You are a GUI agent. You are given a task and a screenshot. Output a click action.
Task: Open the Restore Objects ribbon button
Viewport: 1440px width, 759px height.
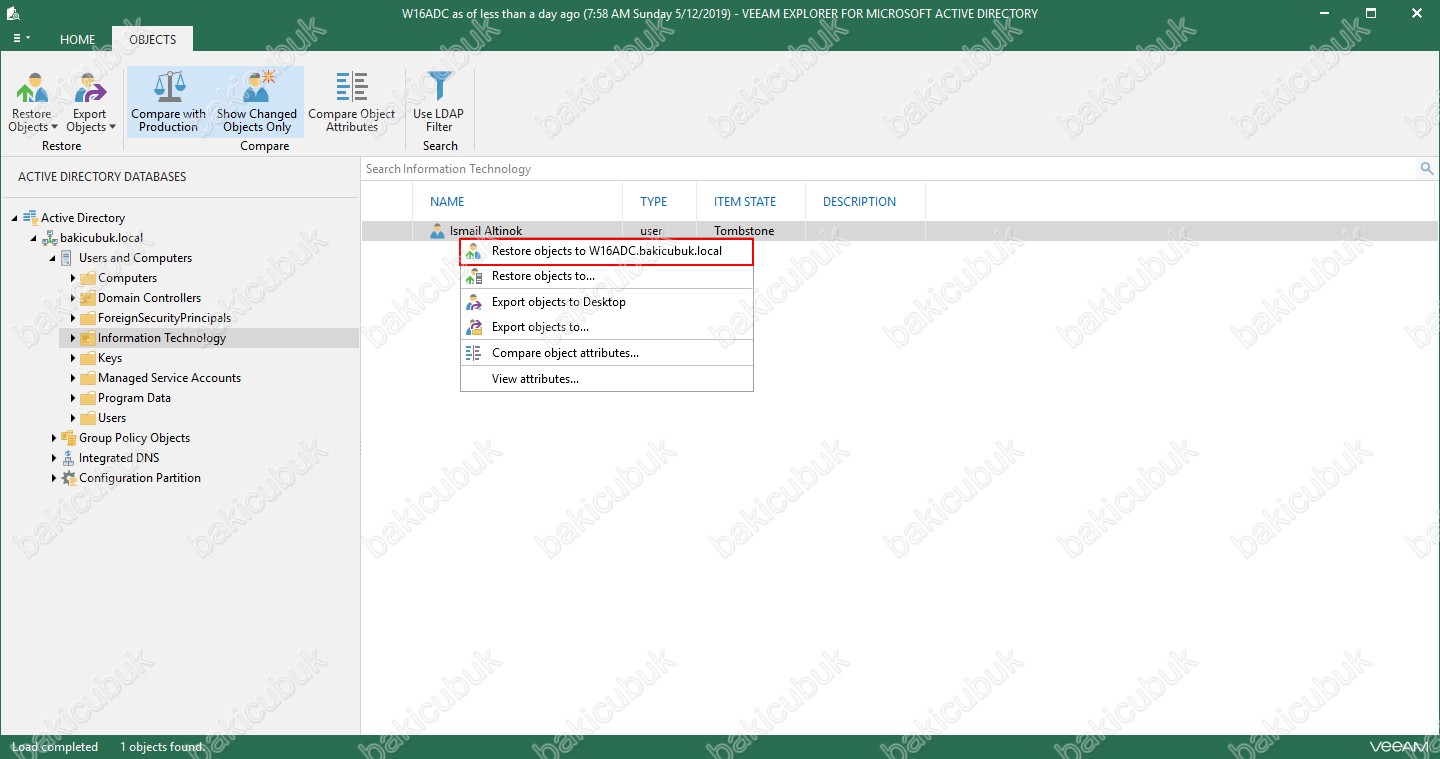tap(32, 103)
